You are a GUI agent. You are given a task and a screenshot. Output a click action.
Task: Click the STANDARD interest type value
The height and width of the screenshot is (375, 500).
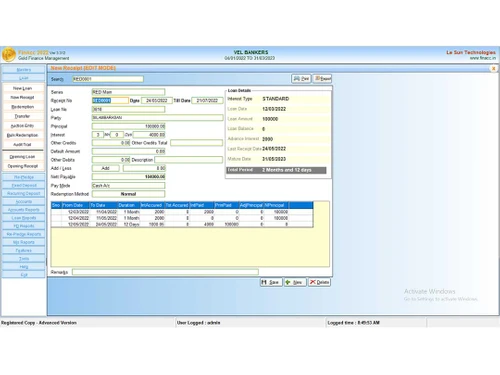pos(276,99)
